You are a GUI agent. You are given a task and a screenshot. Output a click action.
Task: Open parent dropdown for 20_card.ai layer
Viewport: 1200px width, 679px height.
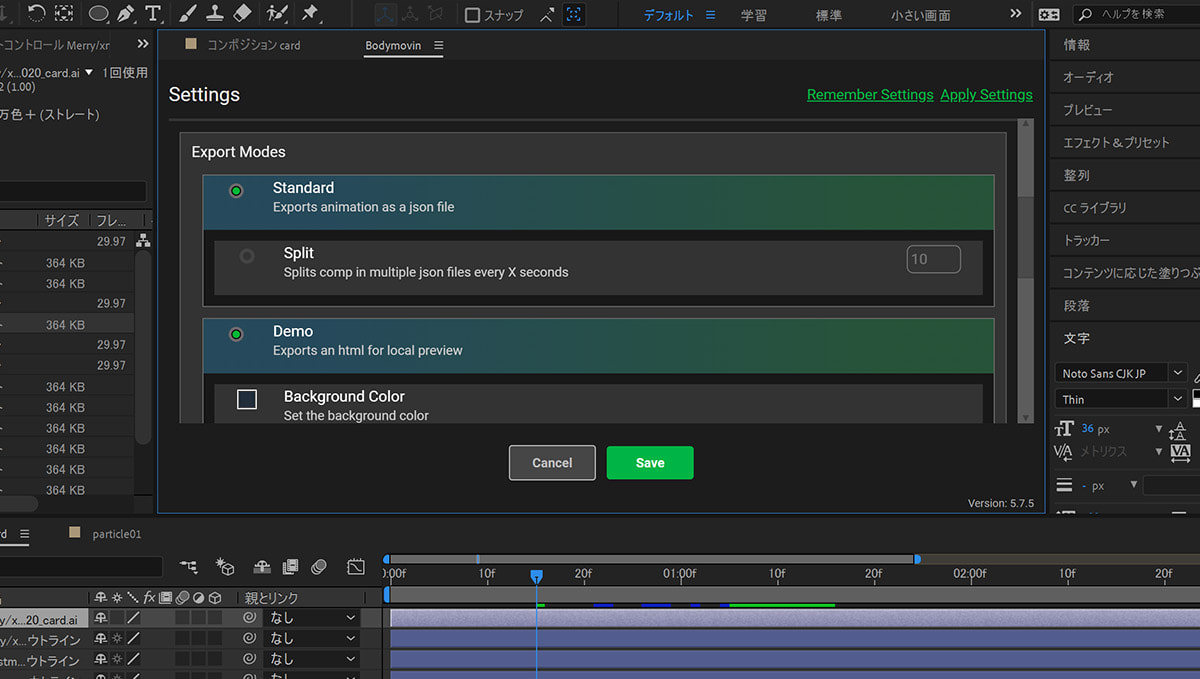tap(311, 618)
